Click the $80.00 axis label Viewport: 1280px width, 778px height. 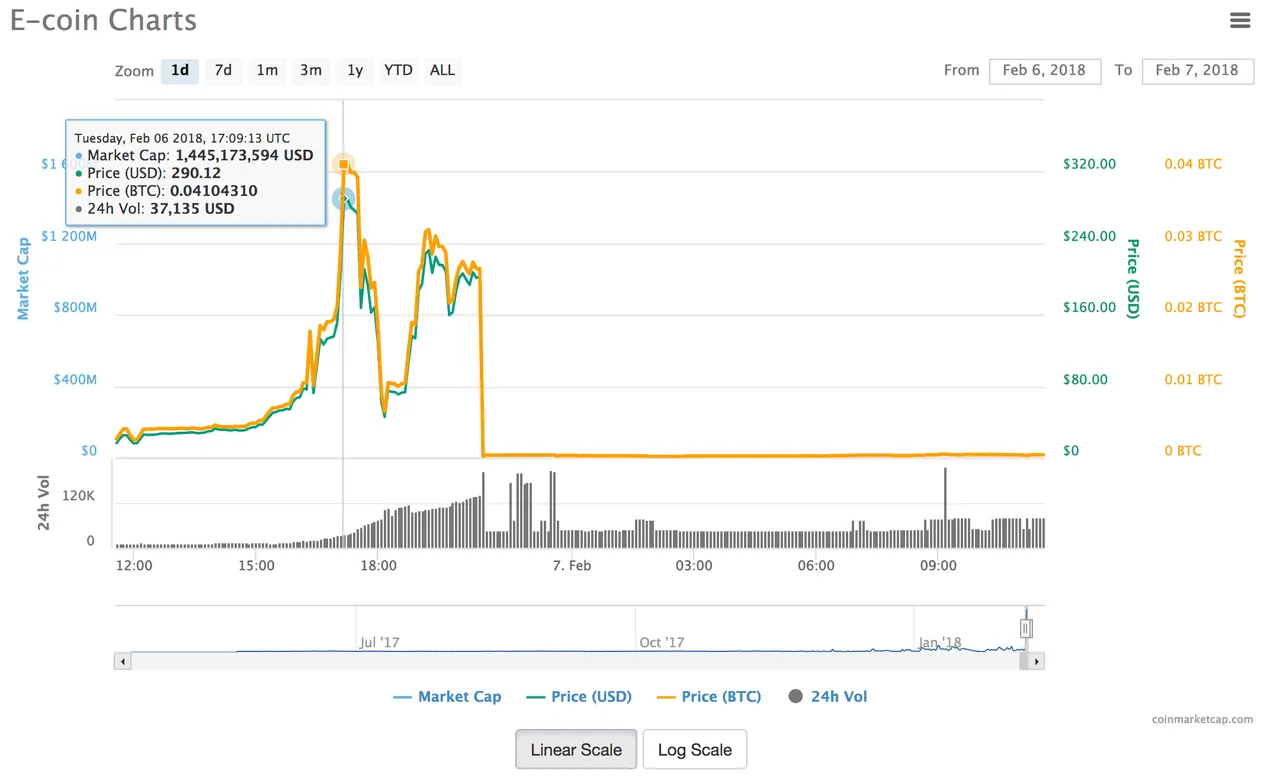point(1085,379)
